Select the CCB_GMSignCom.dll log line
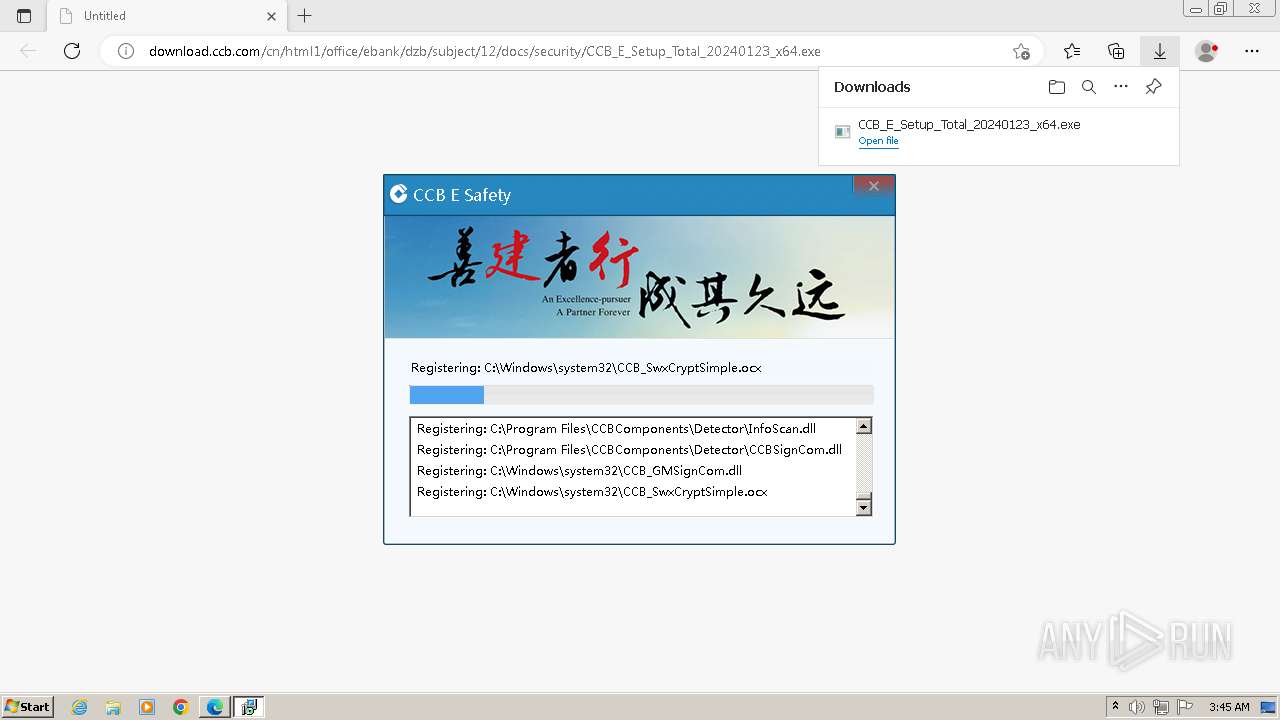The width and height of the screenshot is (1280, 720). pyautogui.click(x=579, y=471)
